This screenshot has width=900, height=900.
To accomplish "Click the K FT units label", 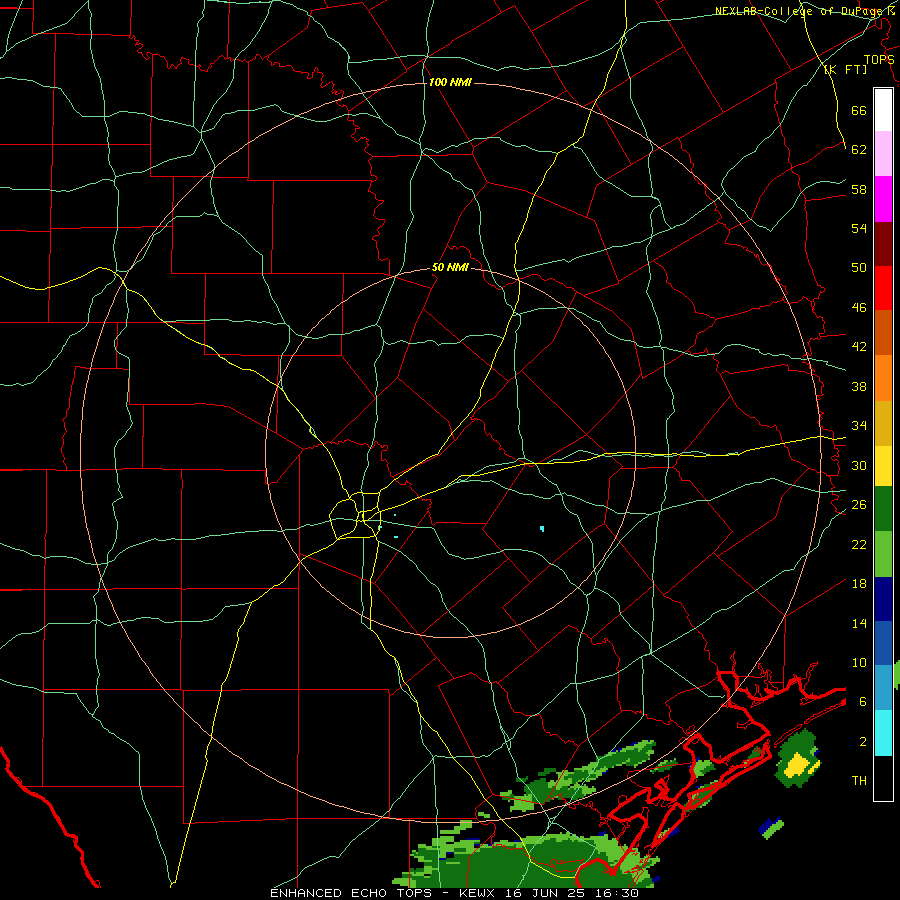I will click(x=846, y=69).
